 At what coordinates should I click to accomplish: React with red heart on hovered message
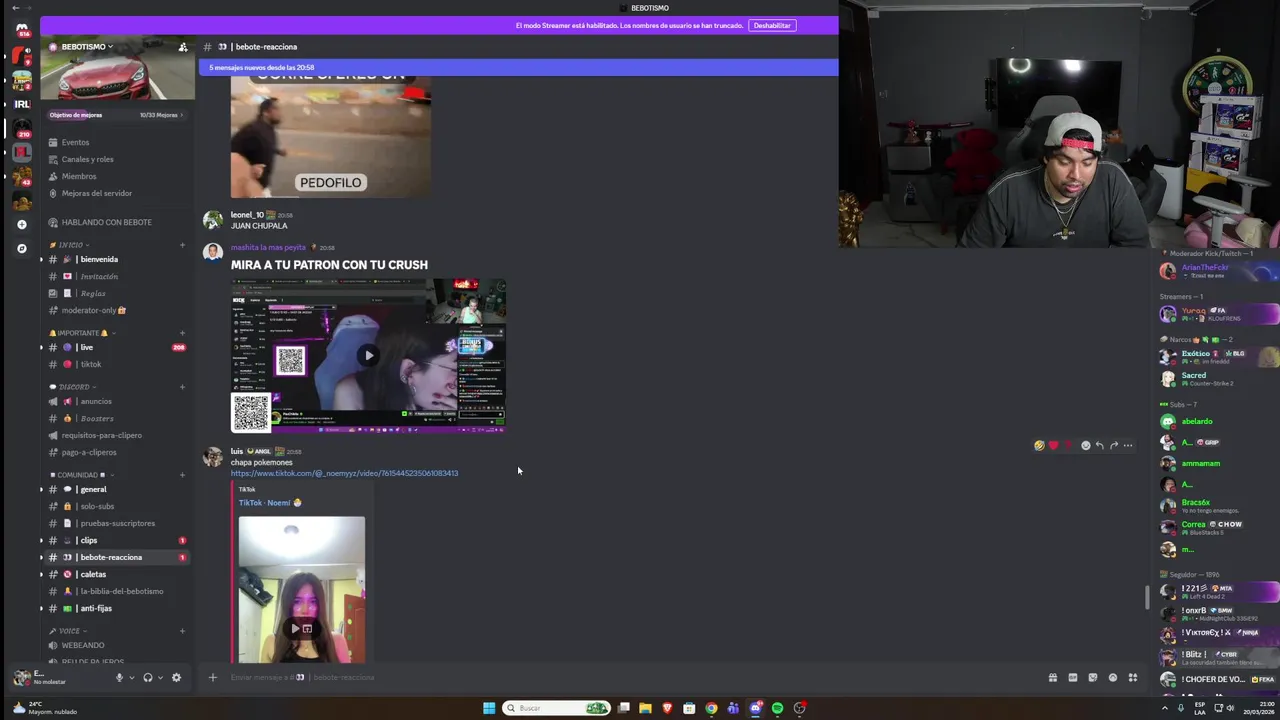1053,445
